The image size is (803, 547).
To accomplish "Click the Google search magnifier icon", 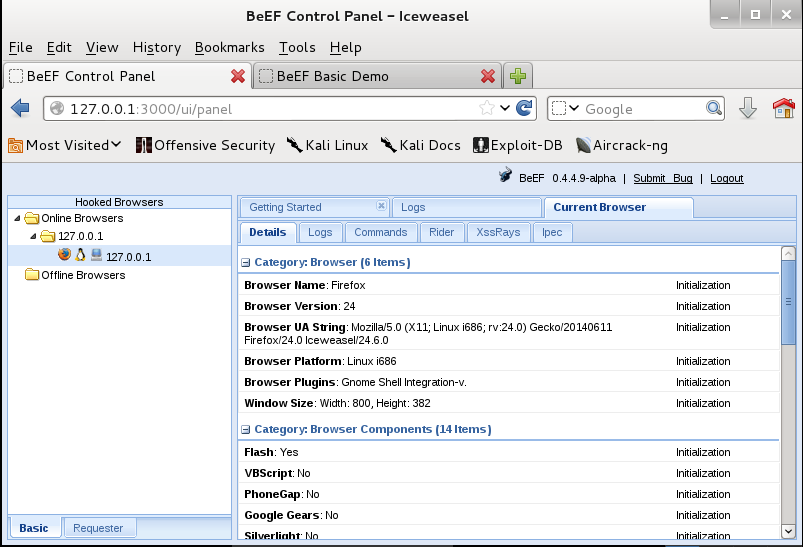I will pos(714,108).
